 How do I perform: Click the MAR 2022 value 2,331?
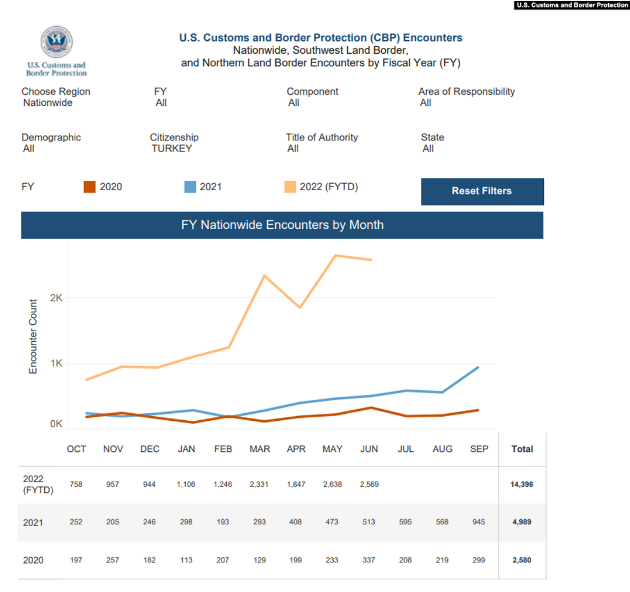click(x=260, y=484)
